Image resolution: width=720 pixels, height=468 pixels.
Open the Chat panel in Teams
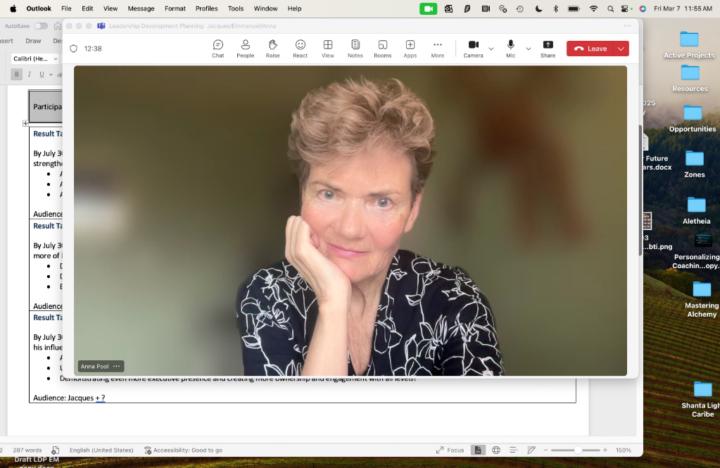[218, 48]
